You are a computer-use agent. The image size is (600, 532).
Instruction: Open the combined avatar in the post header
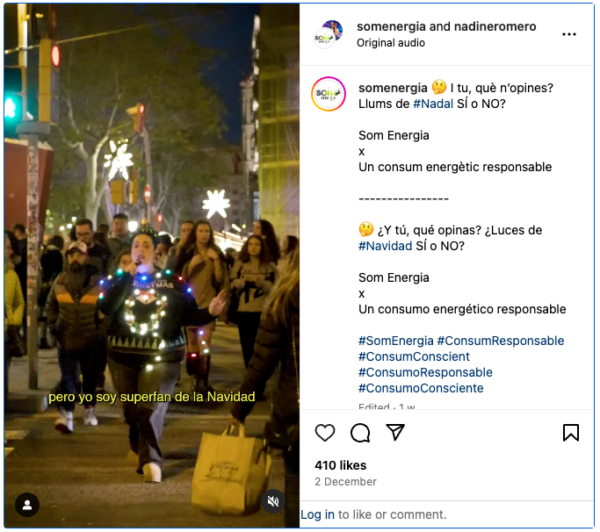pos(328,34)
